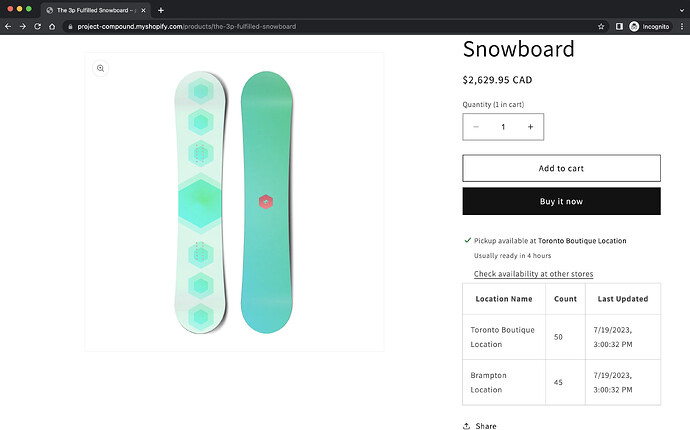690x430 pixels.
Task: Go to the browser home page
Action: tap(52, 26)
